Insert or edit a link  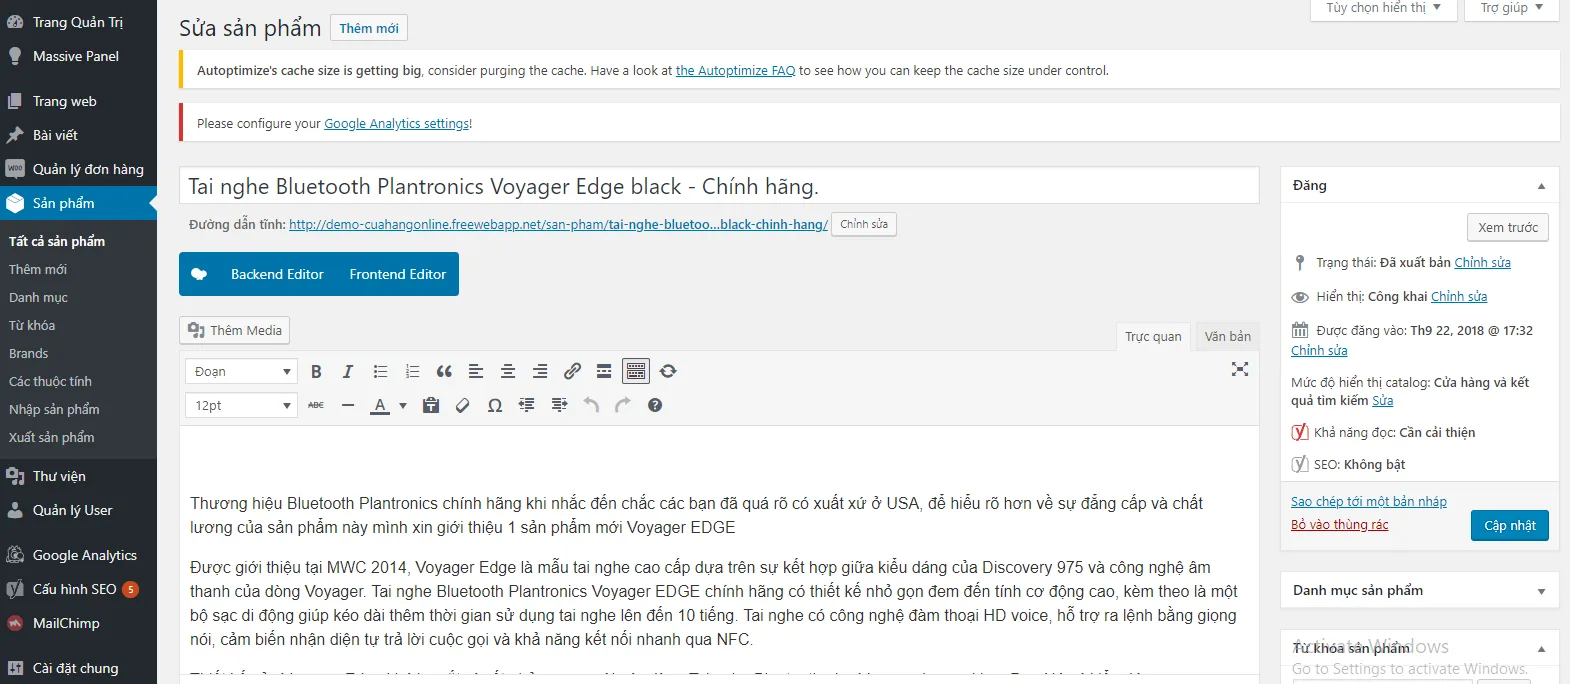pos(572,371)
